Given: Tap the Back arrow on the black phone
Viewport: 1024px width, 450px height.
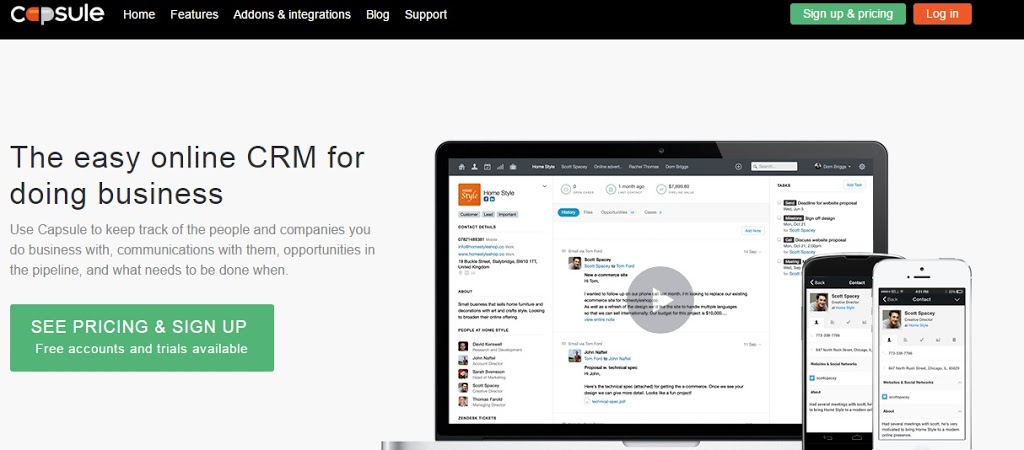Looking at the screenshot, I should coord(812,282).
